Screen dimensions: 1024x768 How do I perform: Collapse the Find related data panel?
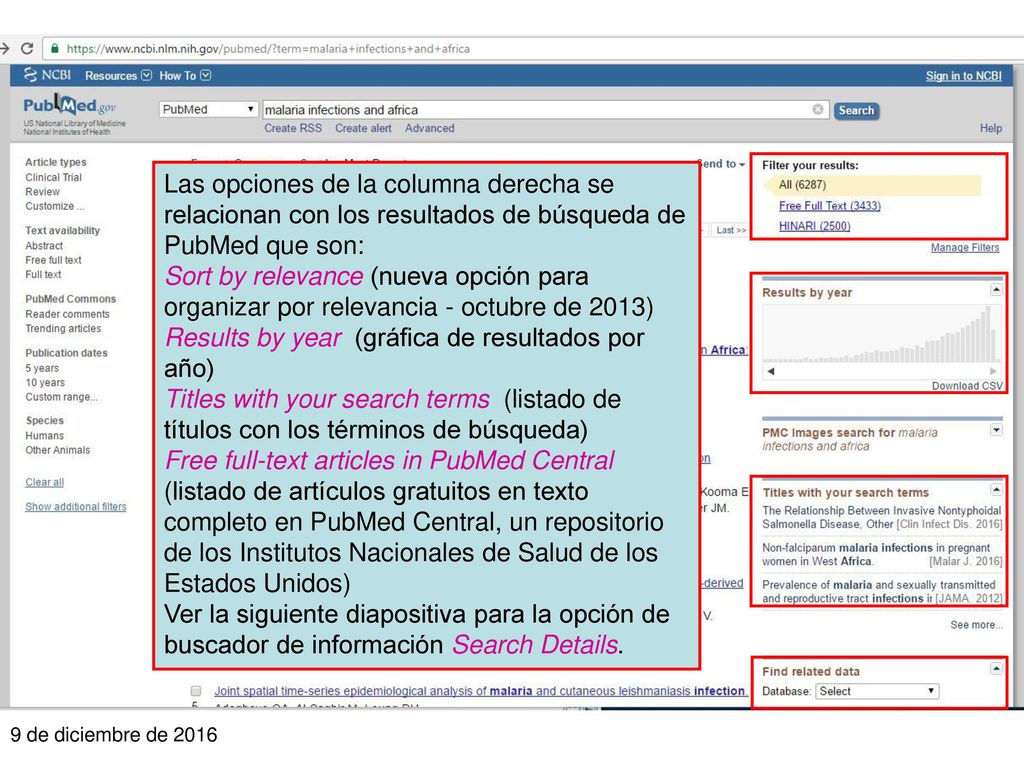coord(996,669)
